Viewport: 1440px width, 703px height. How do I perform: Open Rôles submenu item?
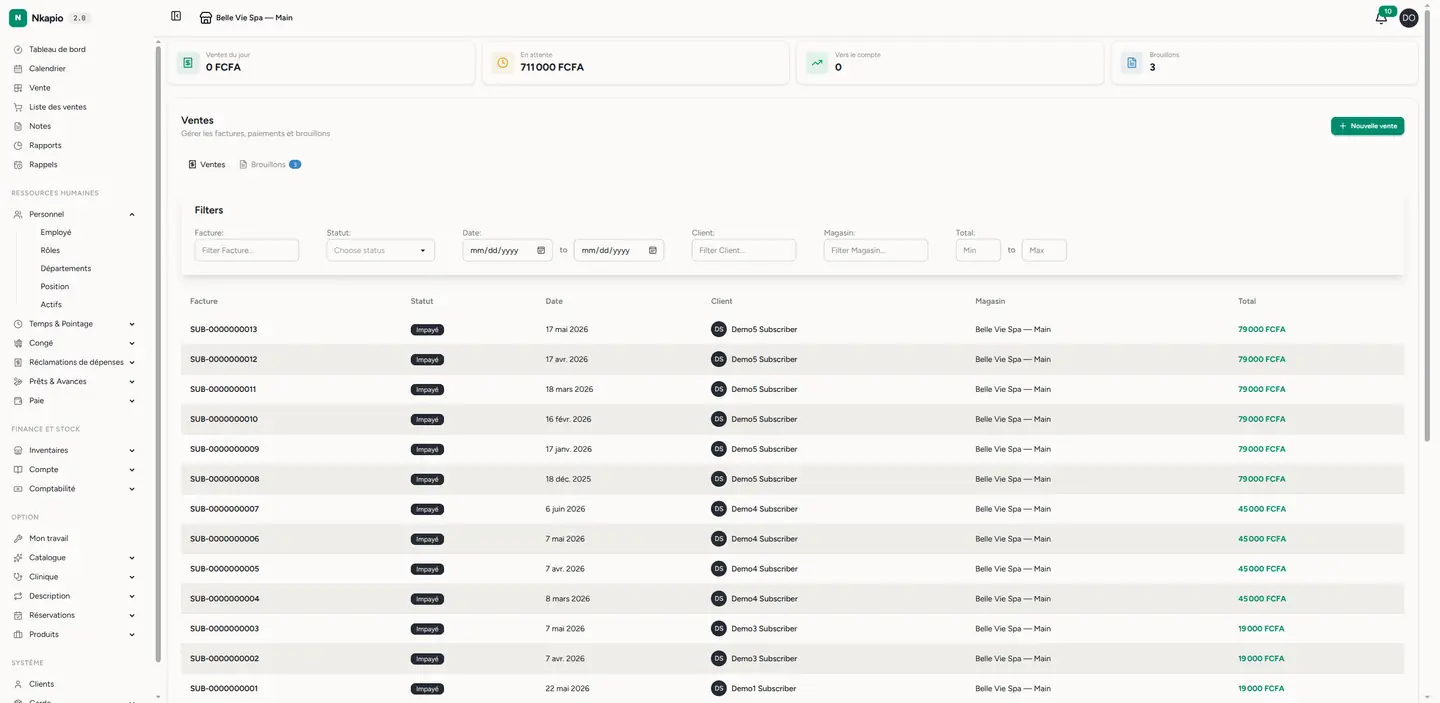(50, 250)
